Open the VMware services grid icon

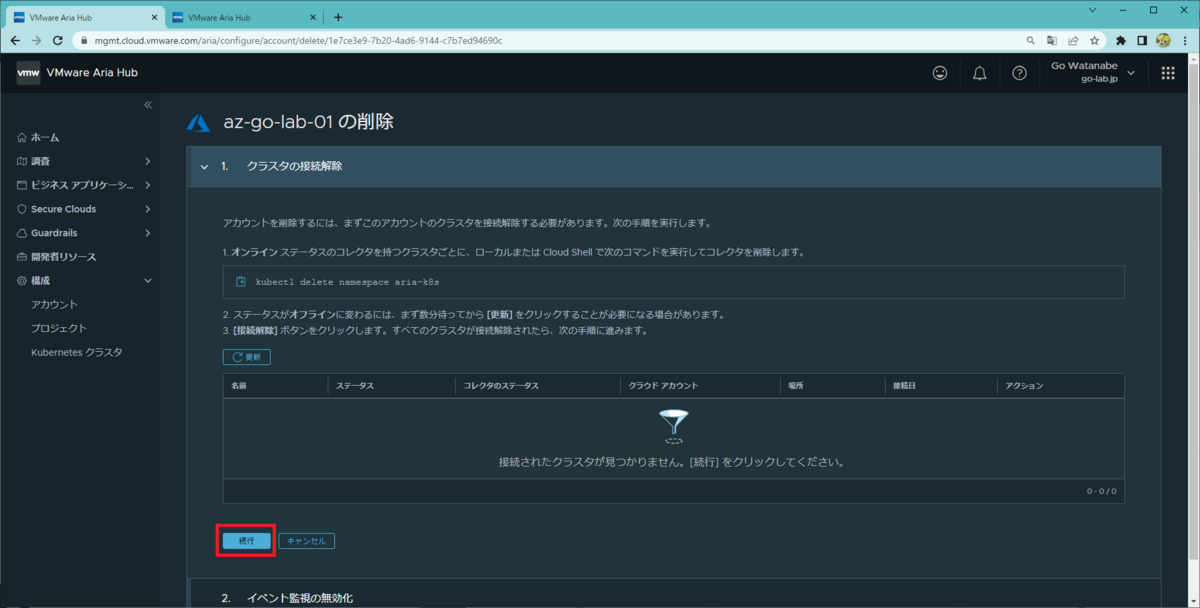pos(1168,73)
